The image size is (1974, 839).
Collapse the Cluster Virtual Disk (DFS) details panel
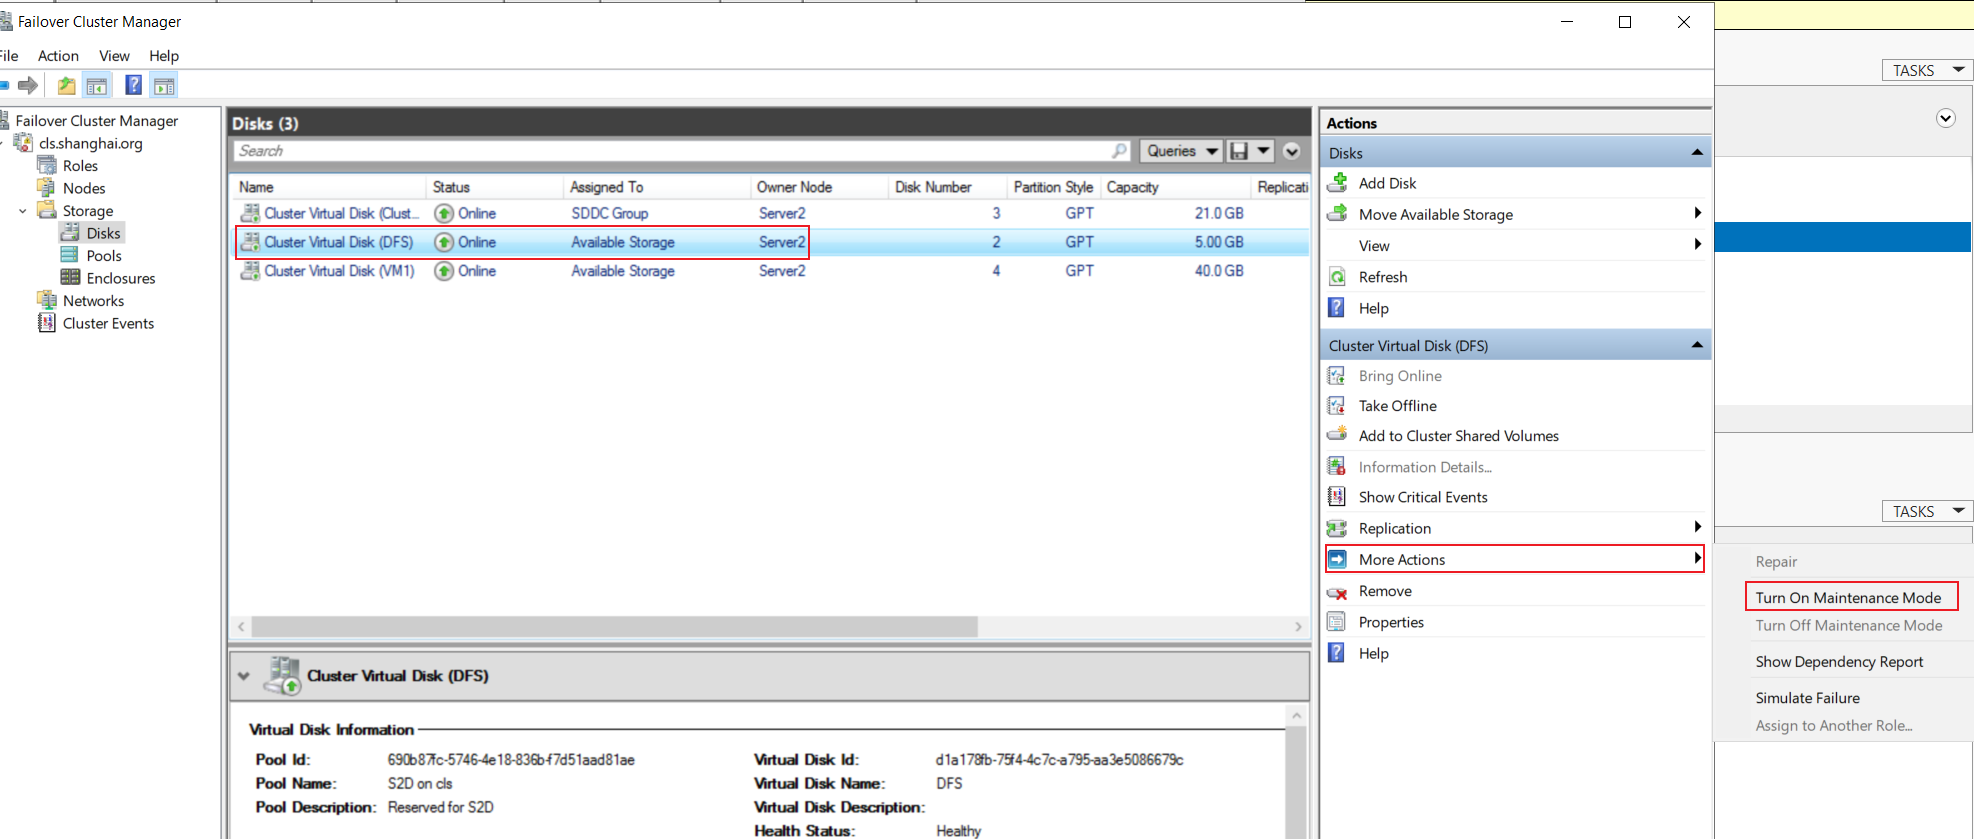click(243, 676)
